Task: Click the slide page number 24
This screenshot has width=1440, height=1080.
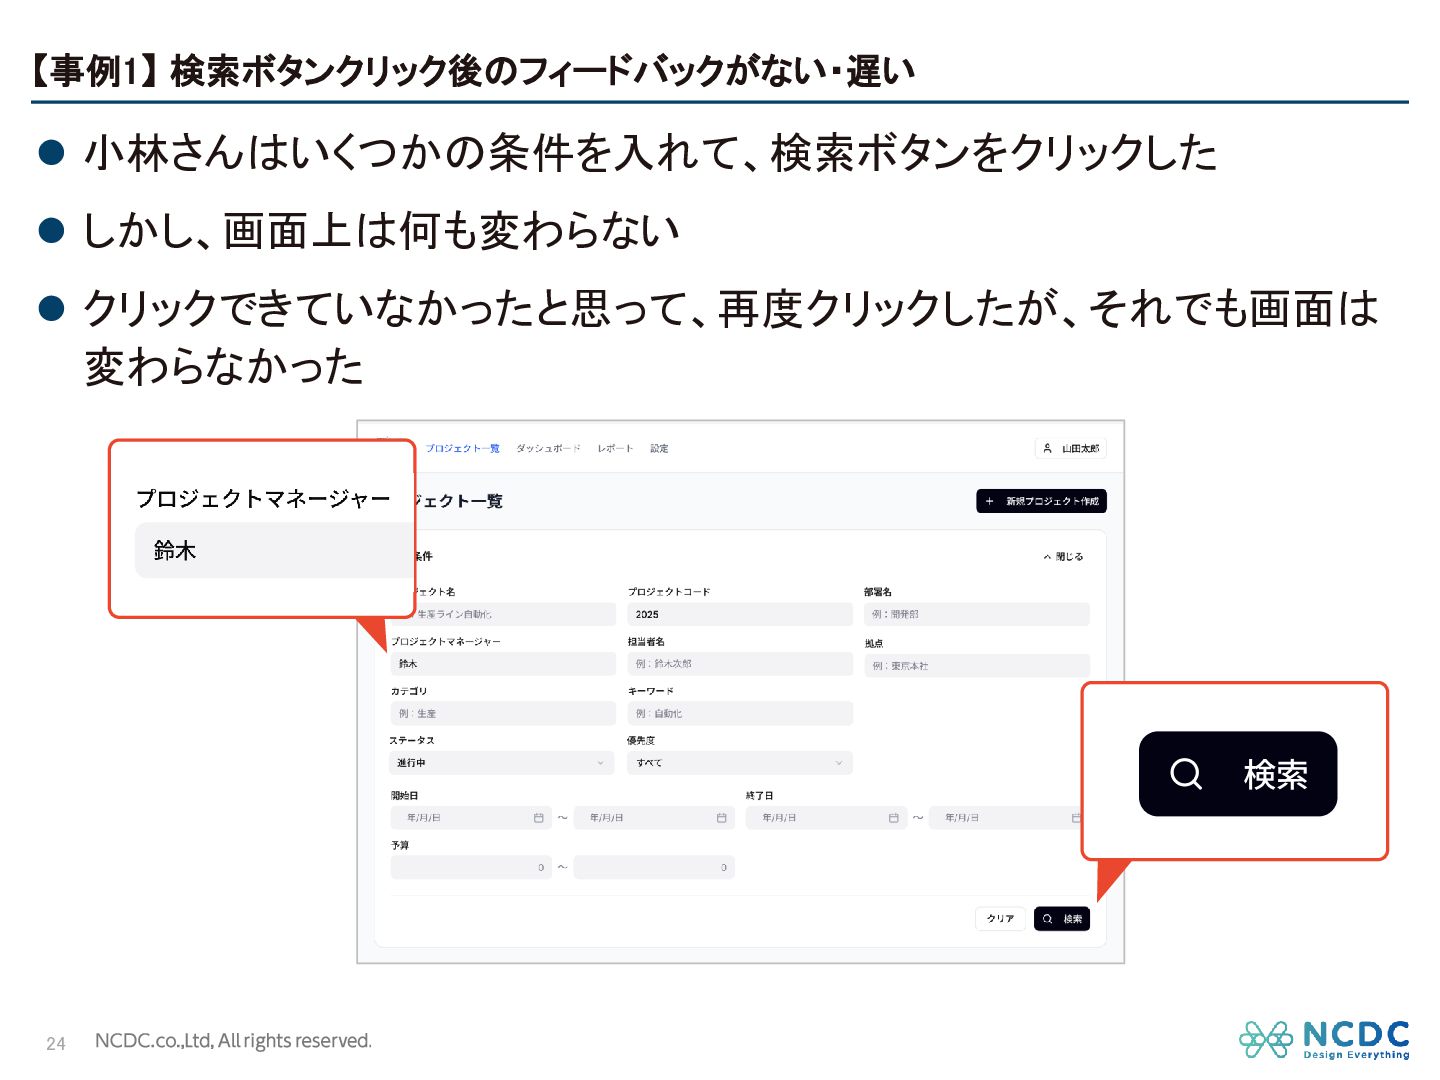Action: click(x=56, y=1044)
